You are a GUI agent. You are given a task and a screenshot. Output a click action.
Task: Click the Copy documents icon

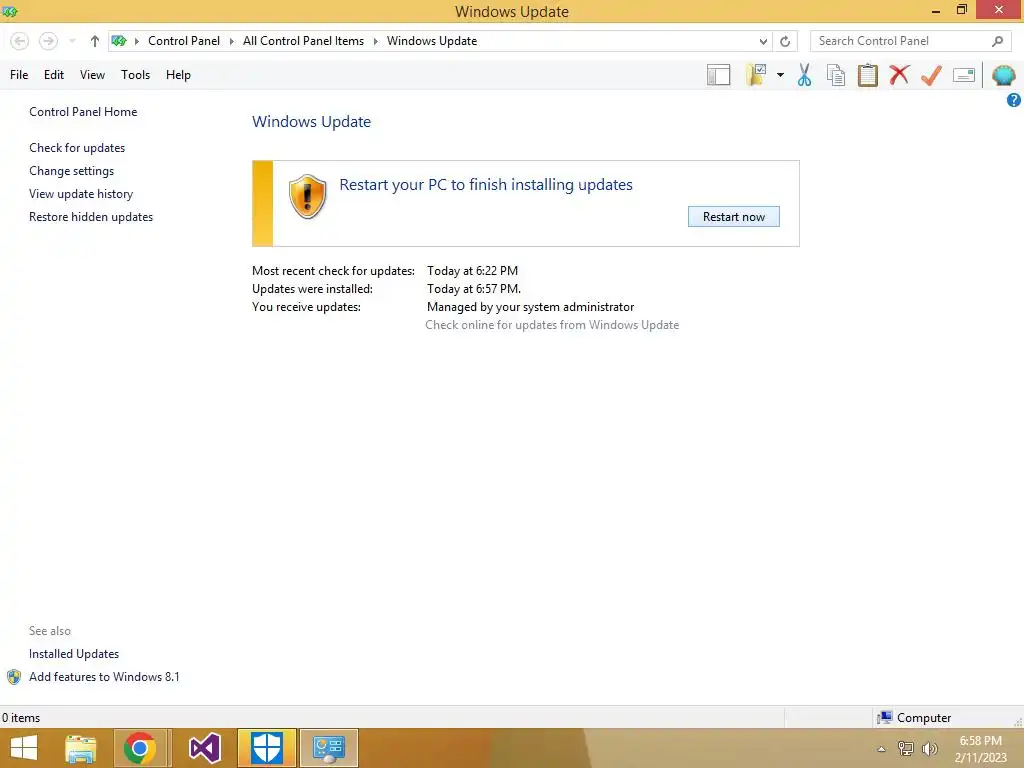836,75
